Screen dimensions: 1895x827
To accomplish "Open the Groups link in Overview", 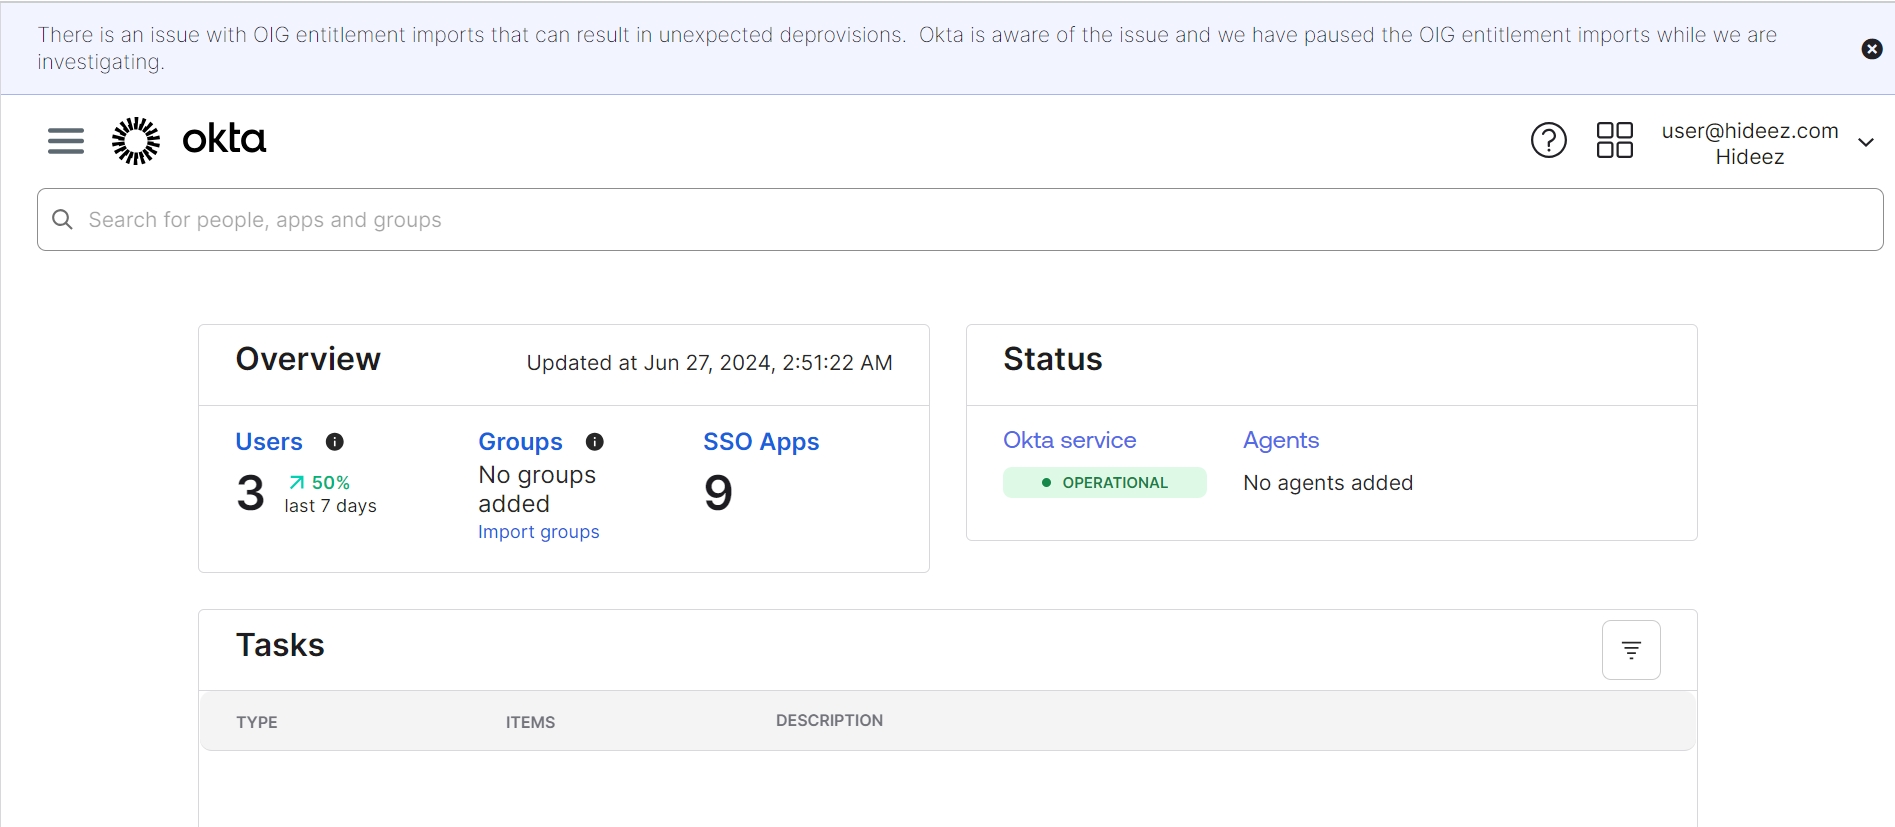I will click(520, 442).
